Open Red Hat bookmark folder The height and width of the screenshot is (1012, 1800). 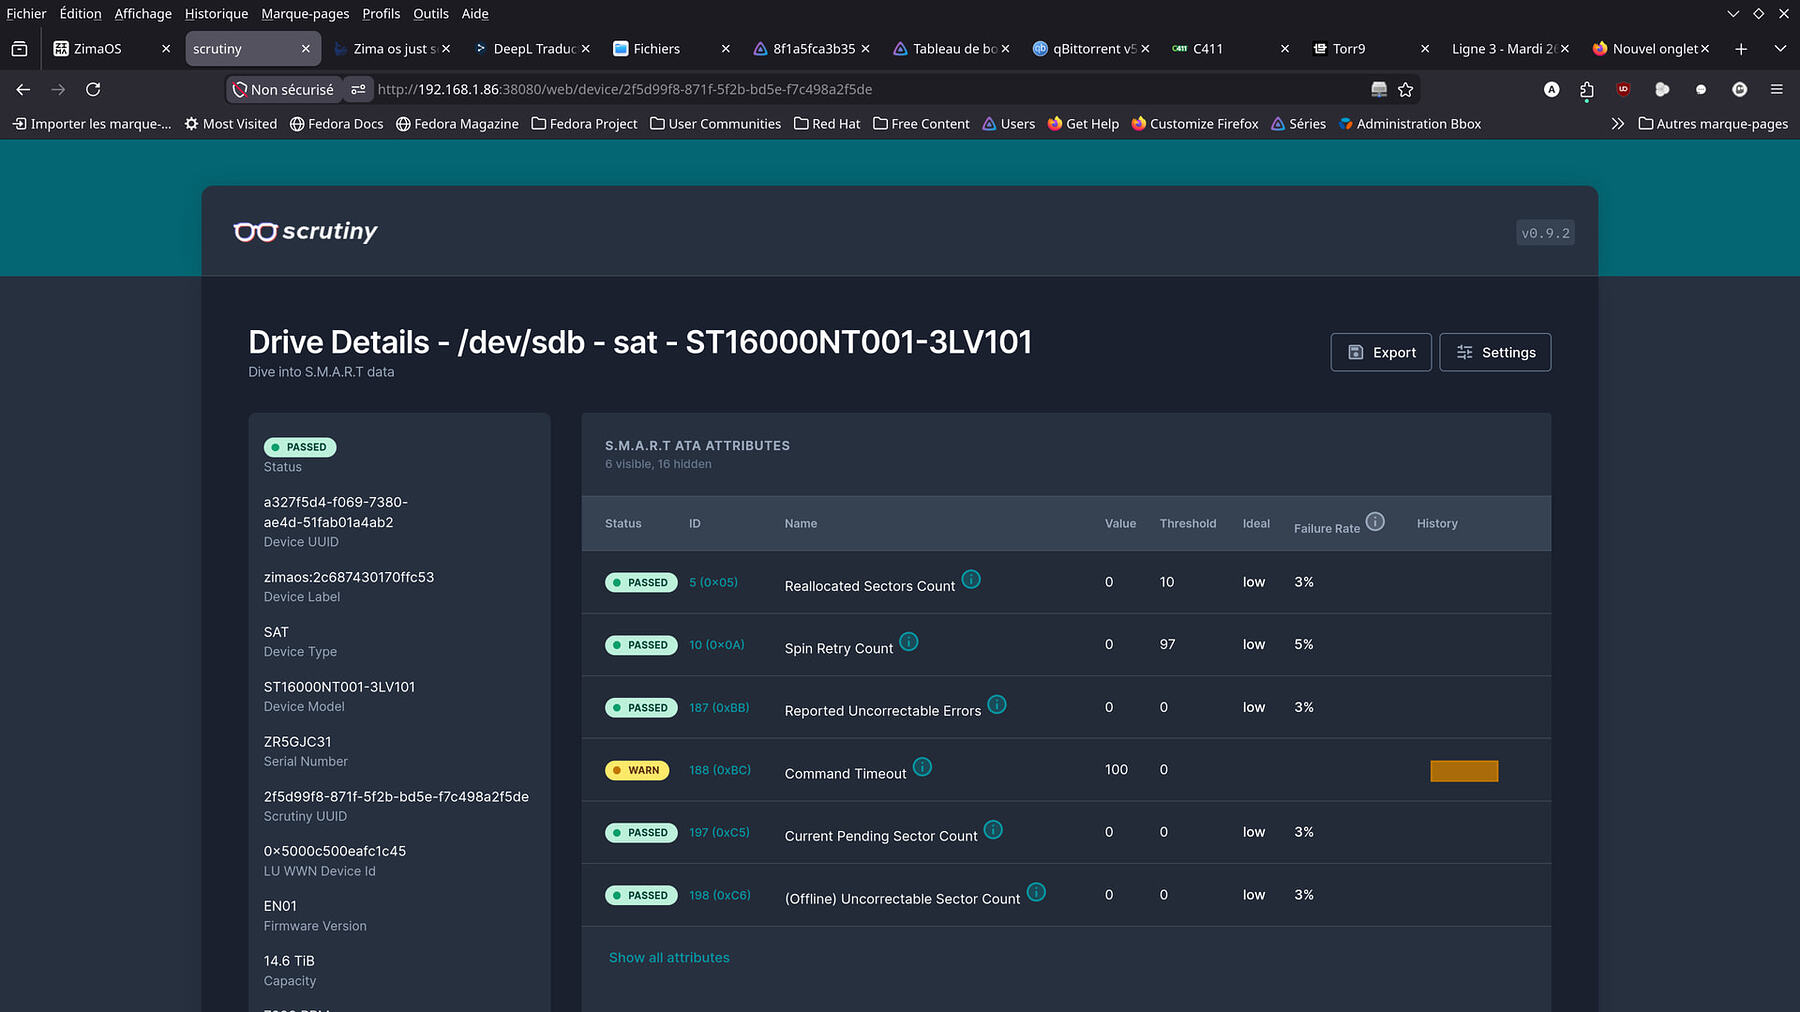click(x=827, y=124)
